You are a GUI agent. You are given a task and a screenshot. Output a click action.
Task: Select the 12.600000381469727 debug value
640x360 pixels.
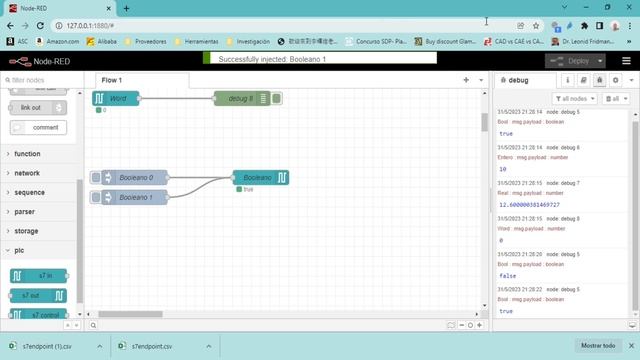pyautogui.click(x=529, y=204)
